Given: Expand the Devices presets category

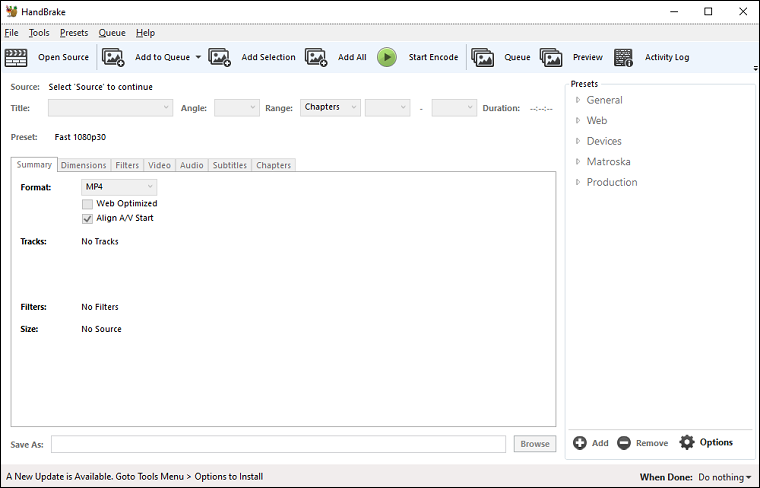Looking at the screenshot, I should [578, 141].
